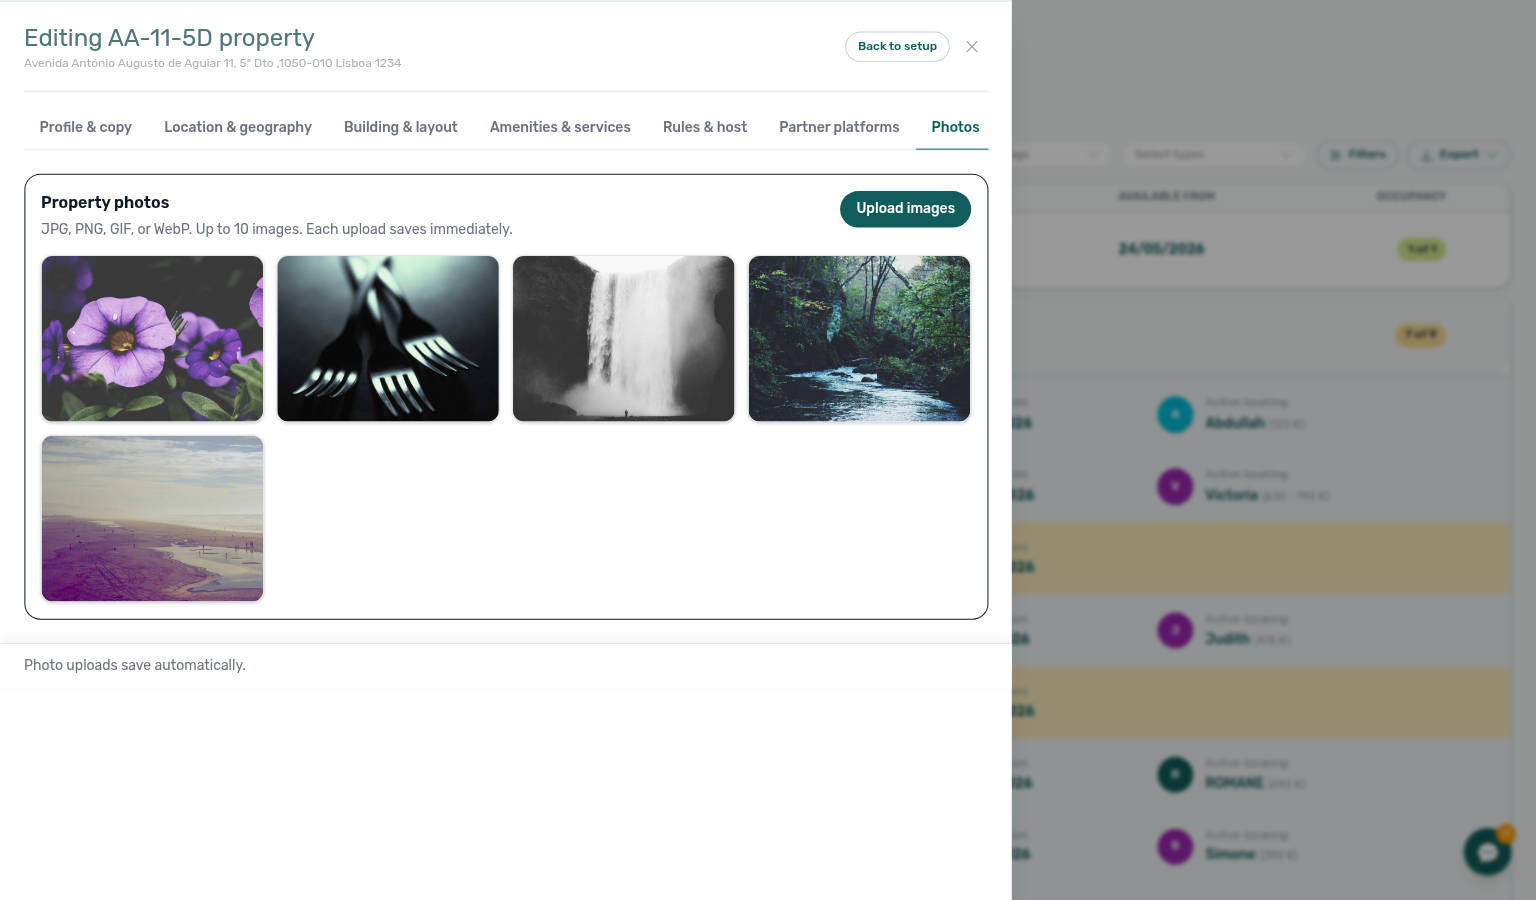Open the Select types dropdown in background
The height and width of the screenshot is (900, 1536).
[1213, 154]
